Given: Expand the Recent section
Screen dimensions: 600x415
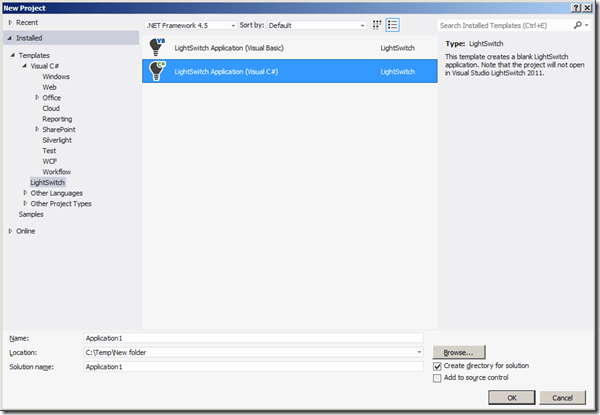Looking at the screenshot, I should point(10,23).
